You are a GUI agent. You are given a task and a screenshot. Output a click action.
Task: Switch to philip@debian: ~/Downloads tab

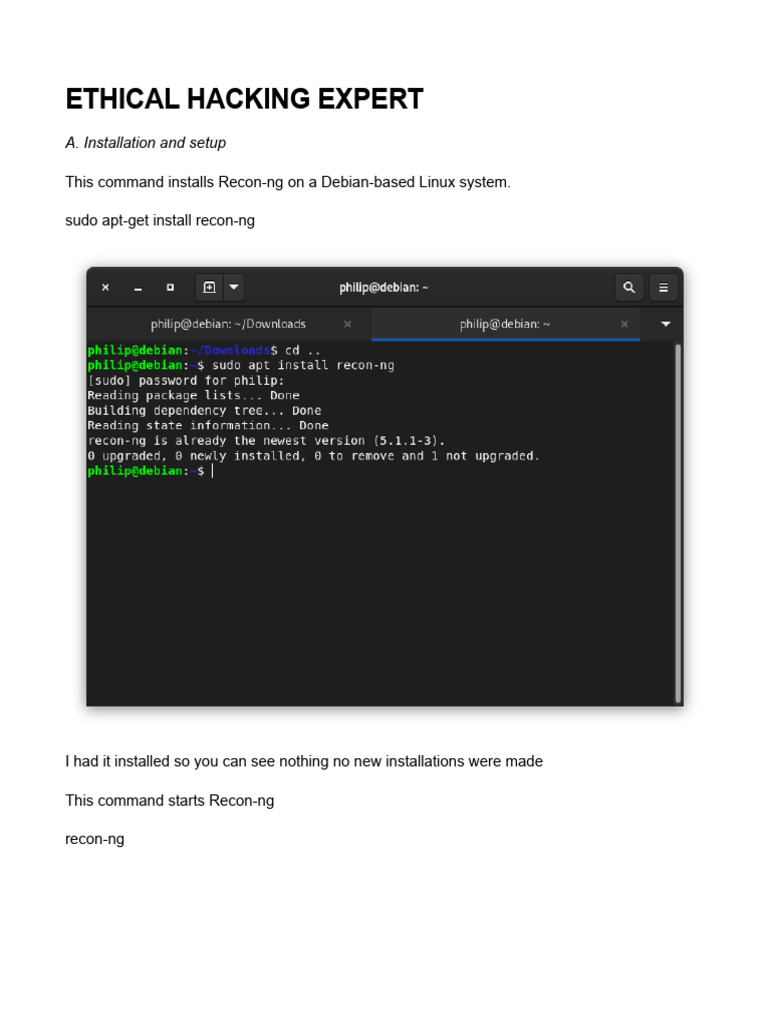[228, 324]
